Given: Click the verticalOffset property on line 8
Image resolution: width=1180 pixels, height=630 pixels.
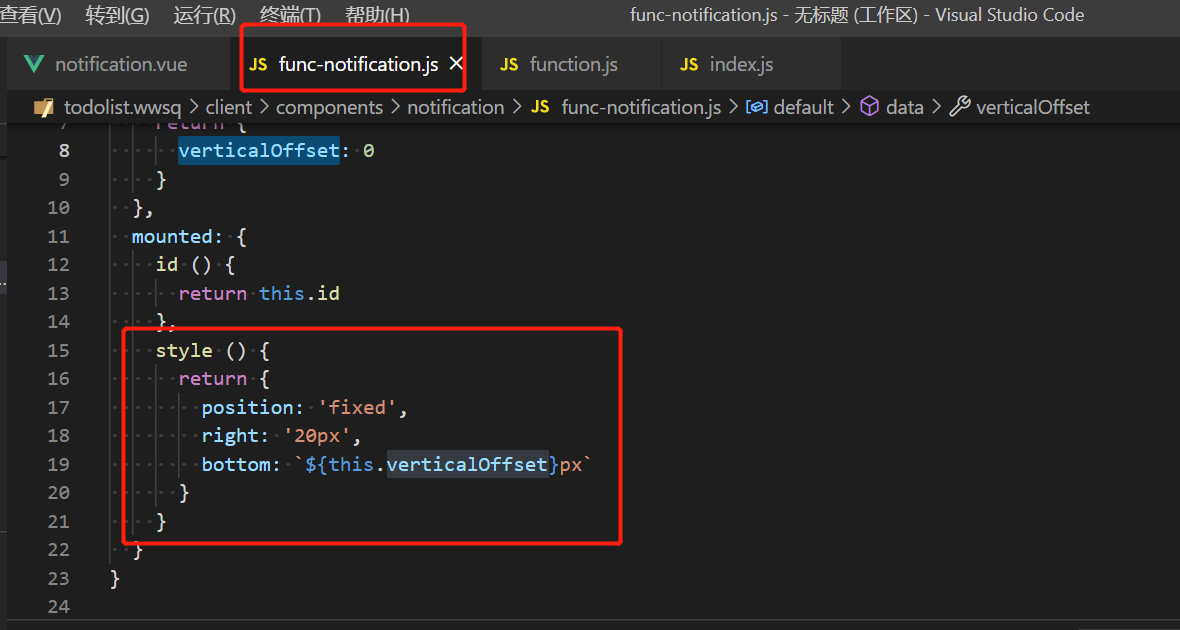Looking at the screenshot, I should click(x=259, y=150).
